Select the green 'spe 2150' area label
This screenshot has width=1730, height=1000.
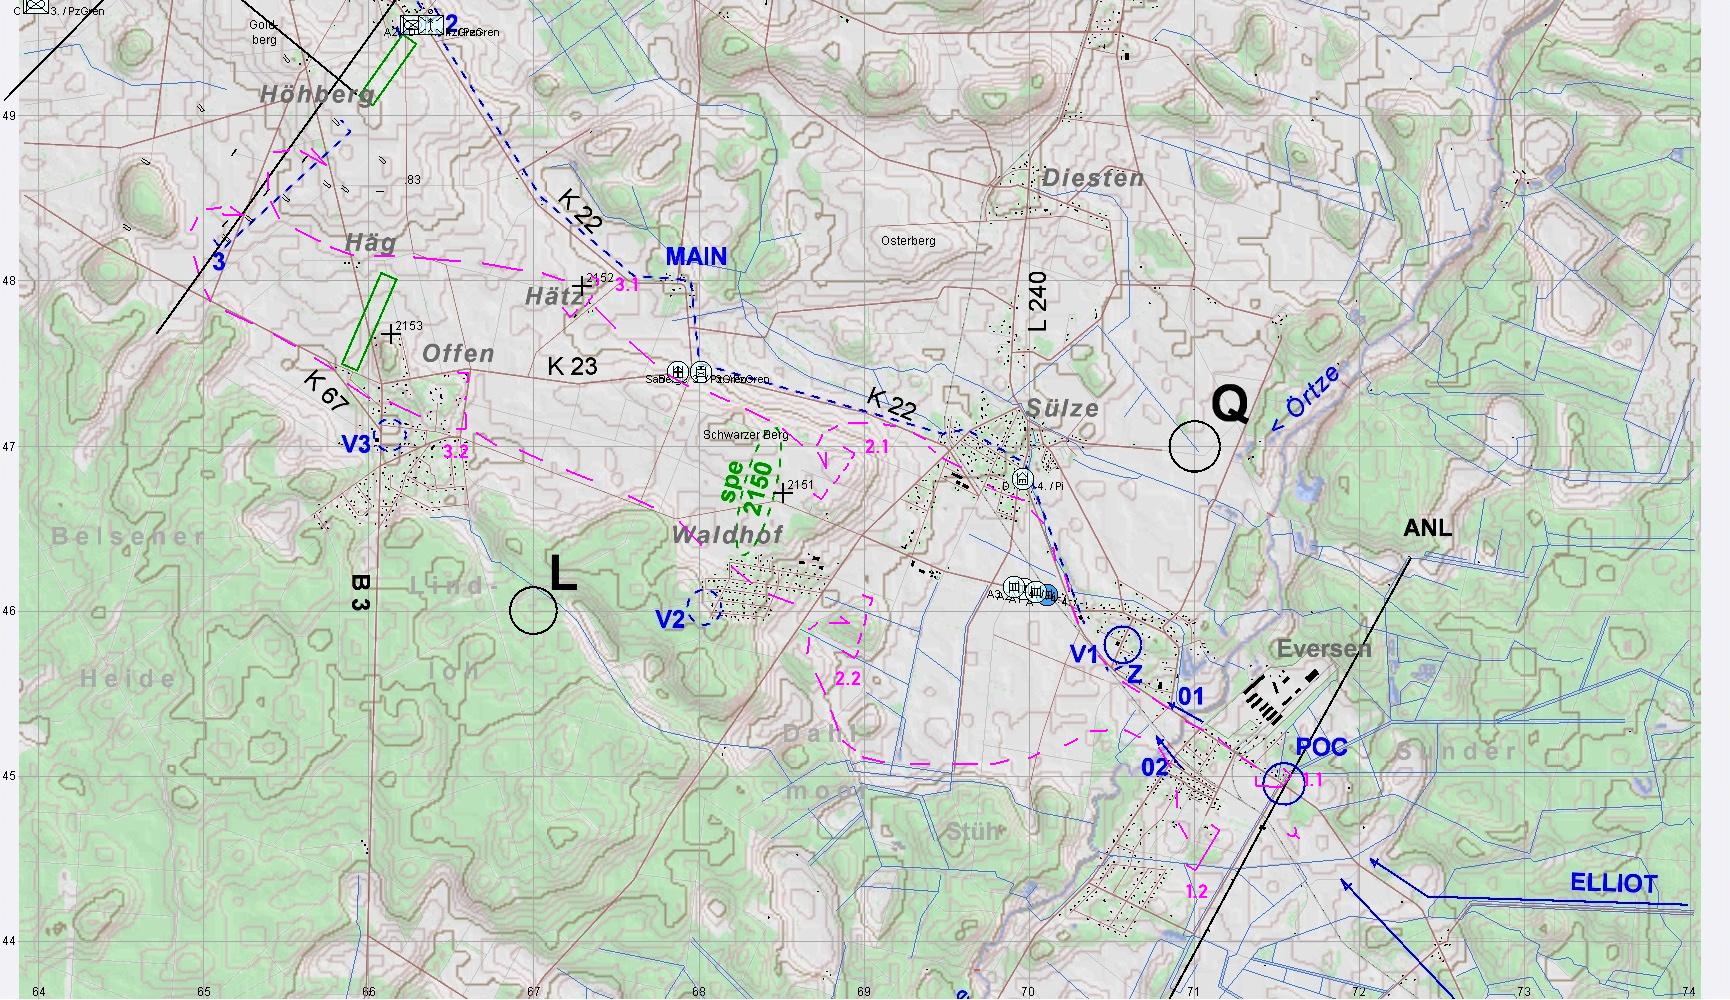click(x=747, y=487)
